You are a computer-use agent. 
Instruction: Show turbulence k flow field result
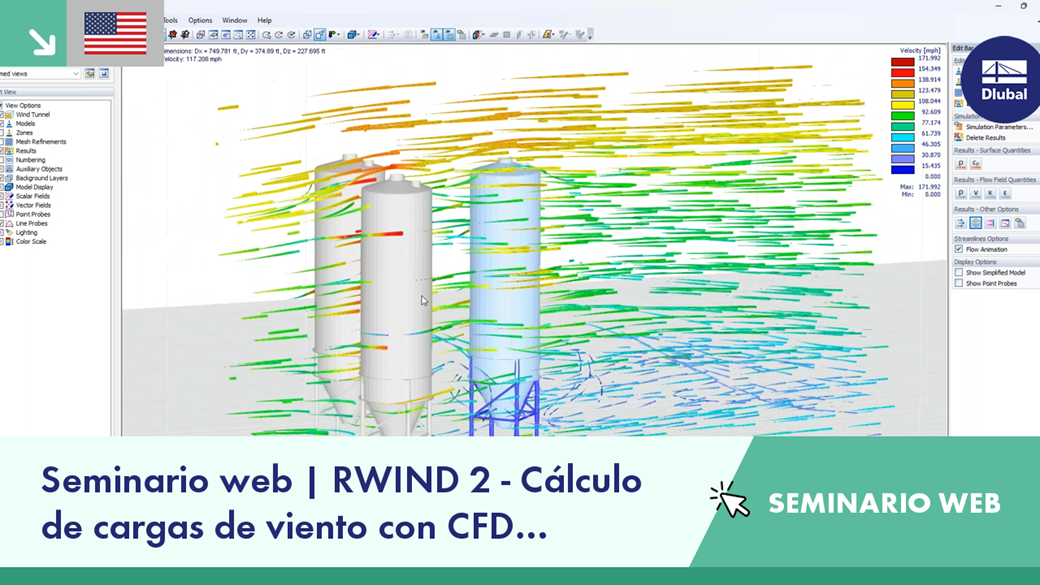pyautogui.click(x=990, y=193)
